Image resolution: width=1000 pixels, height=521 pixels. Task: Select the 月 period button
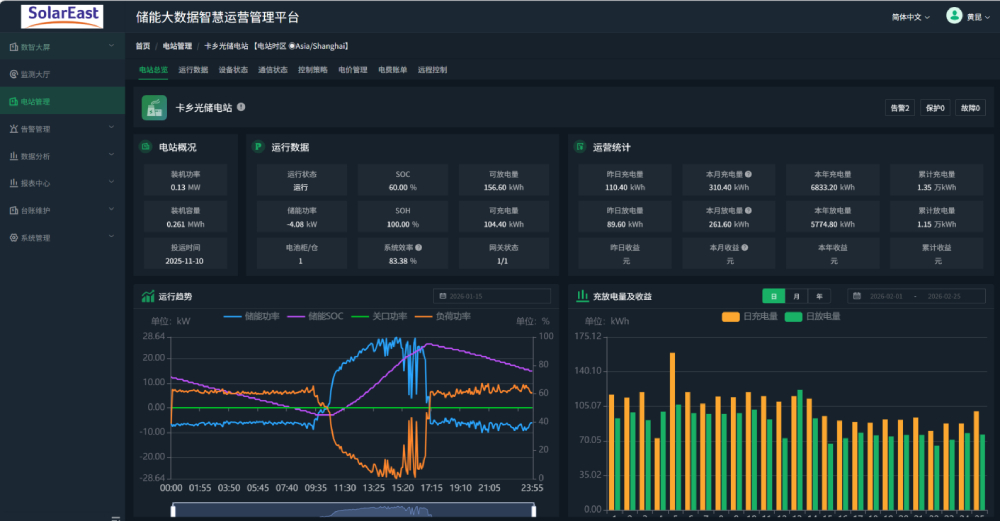796,296
